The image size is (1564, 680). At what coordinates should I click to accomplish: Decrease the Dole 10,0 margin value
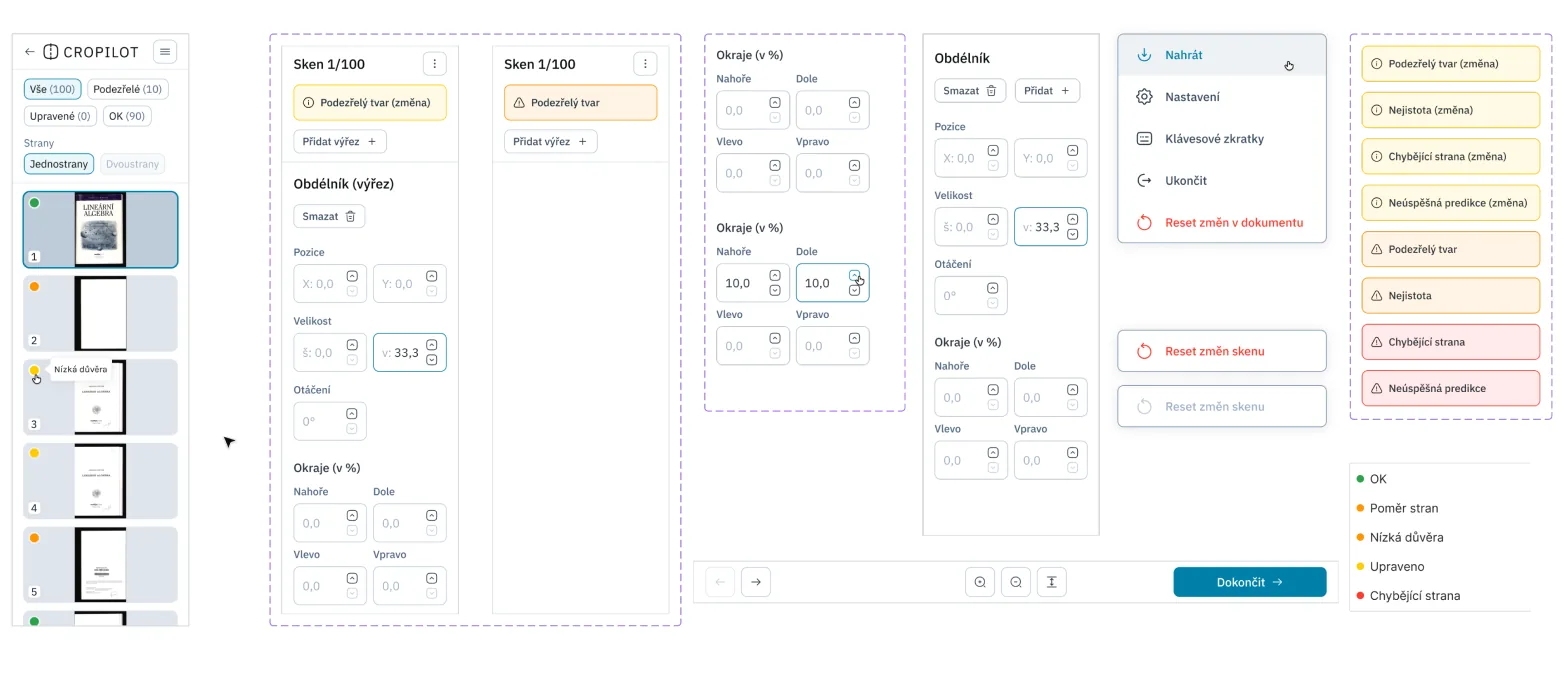click(x=854, y=290)
